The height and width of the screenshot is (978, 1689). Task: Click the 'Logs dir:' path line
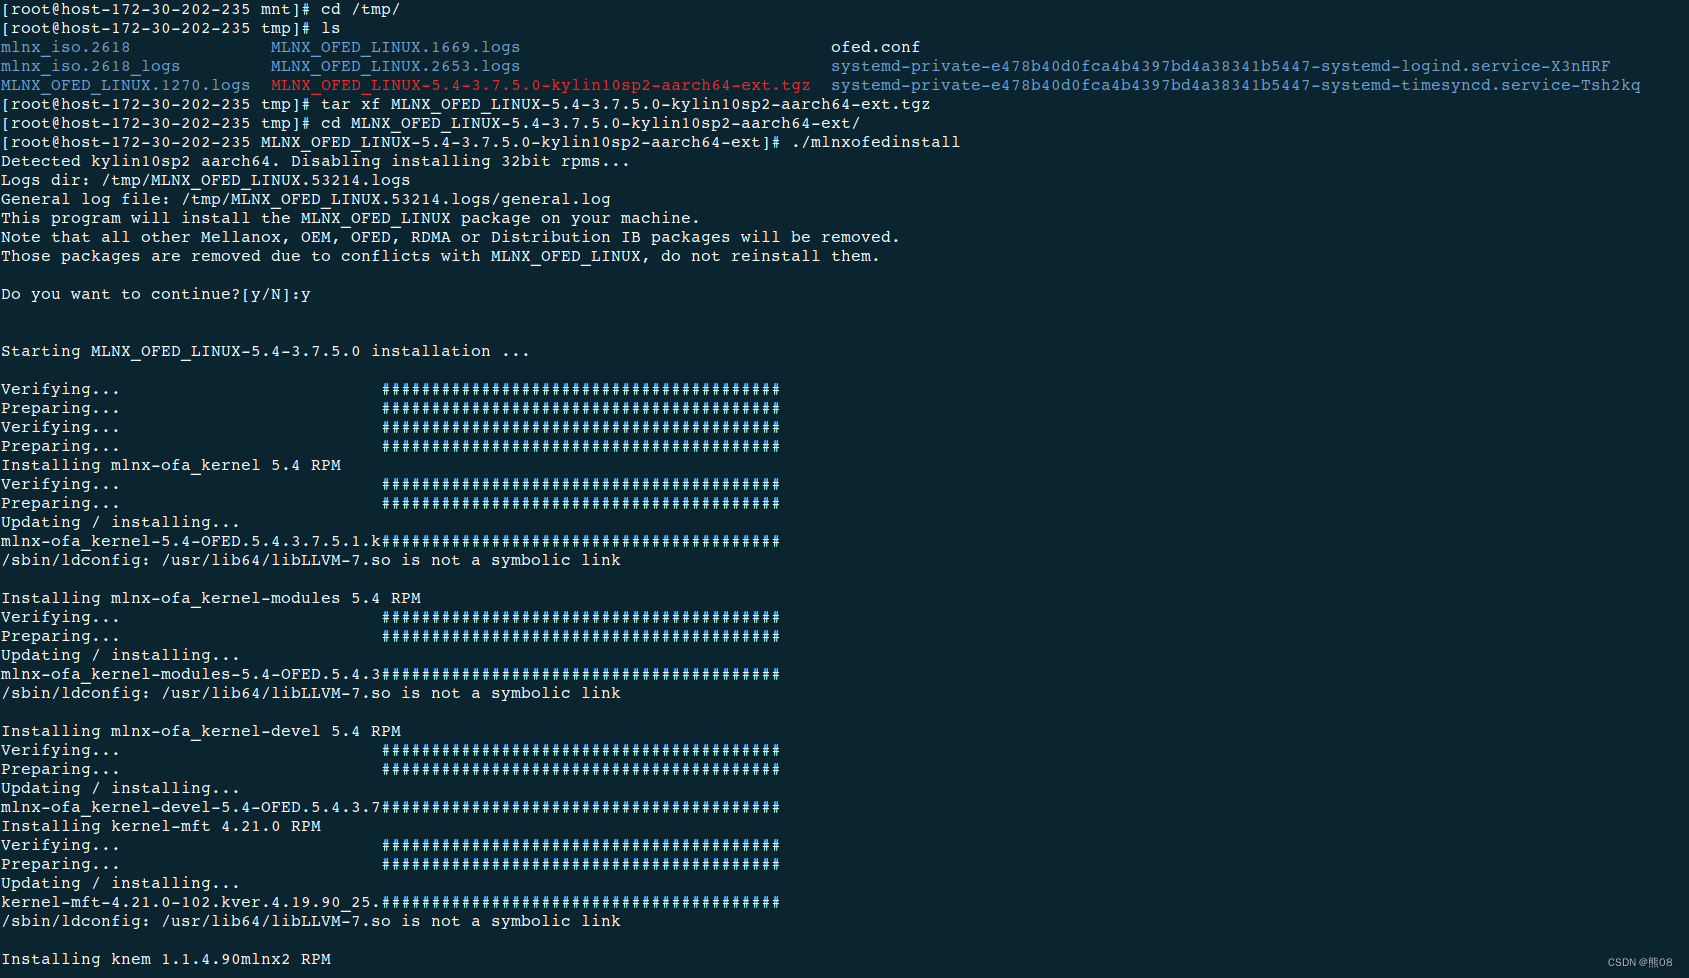[x=206, y=180]
